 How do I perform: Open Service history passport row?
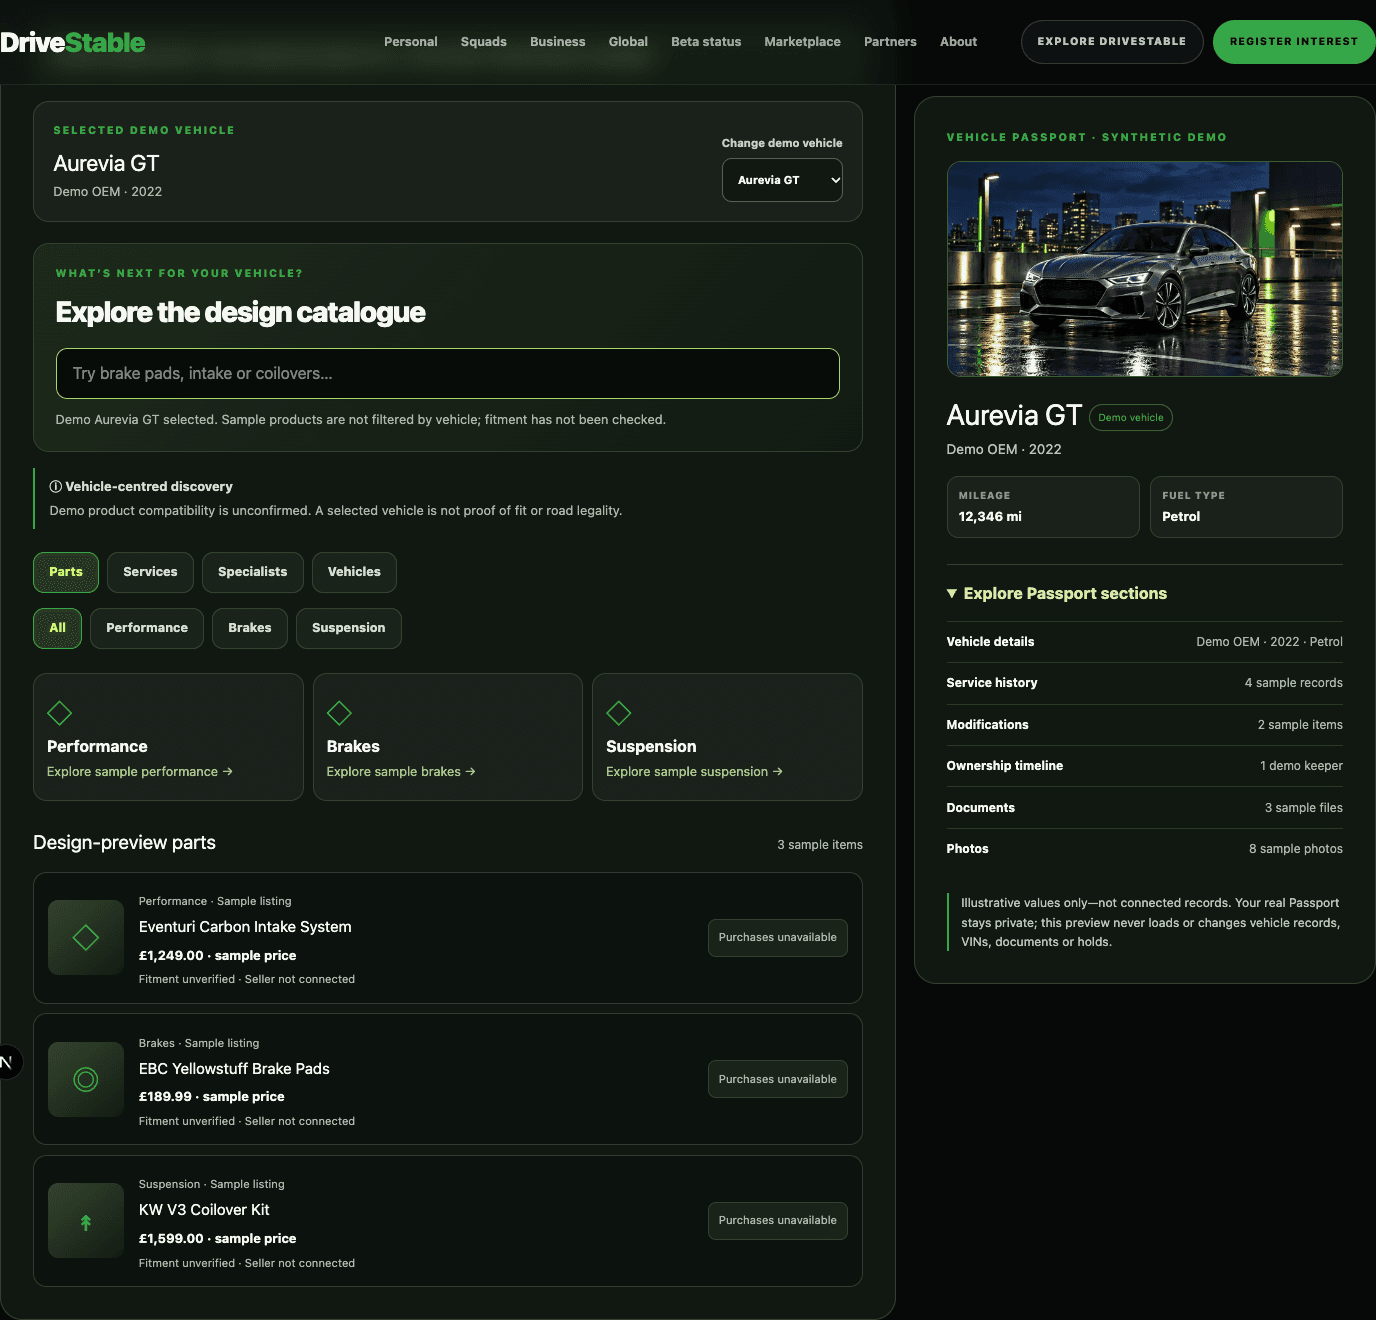1145,683
